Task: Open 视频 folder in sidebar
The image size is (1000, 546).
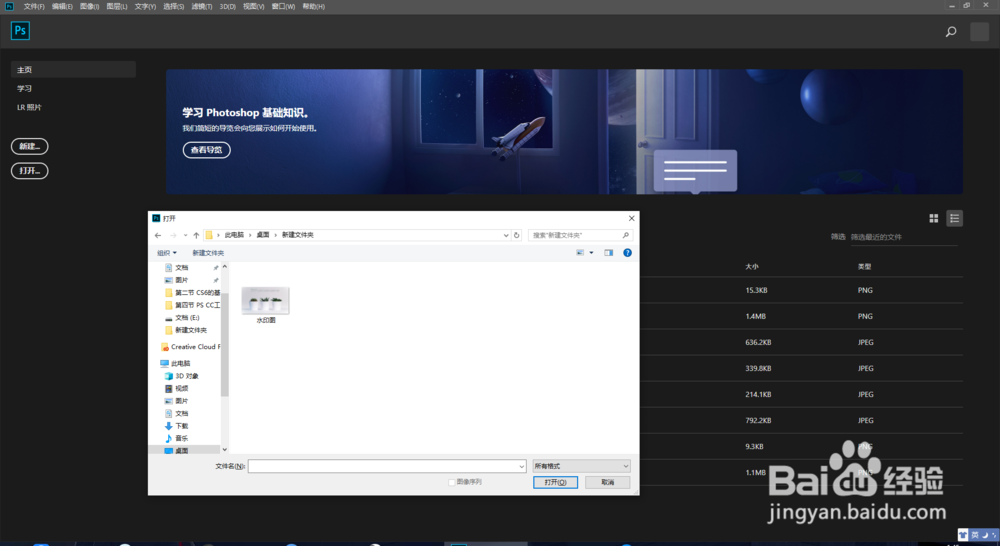Action: point(177,388)
